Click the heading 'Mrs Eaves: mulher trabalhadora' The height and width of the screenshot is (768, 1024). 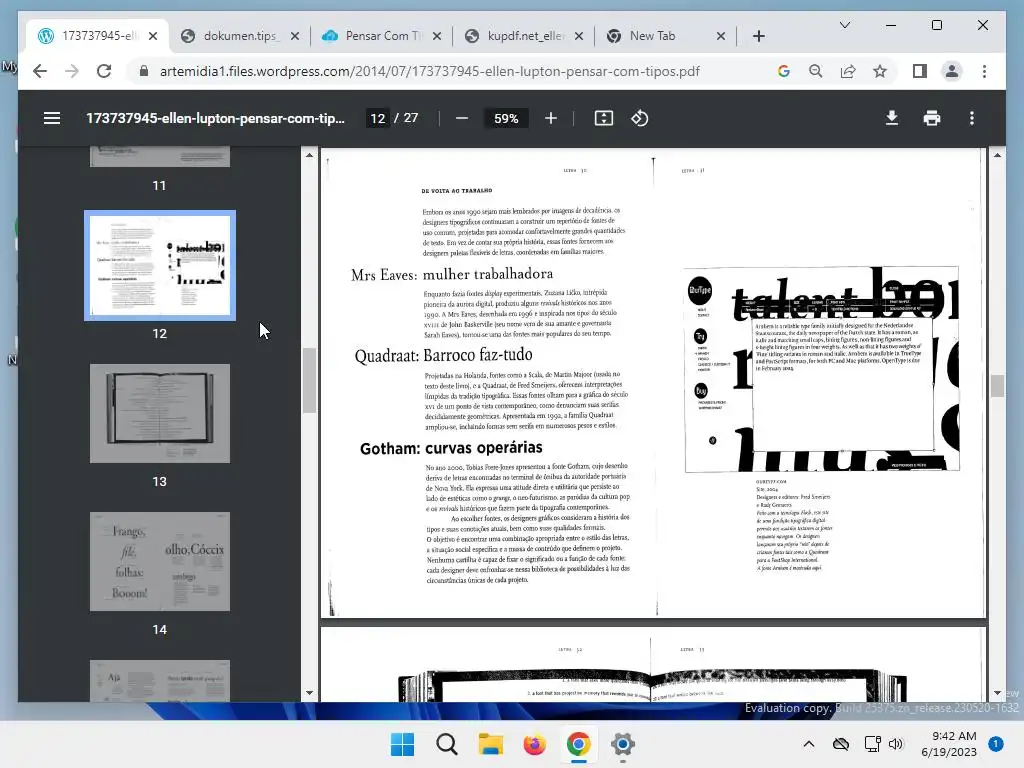(452, 274)
